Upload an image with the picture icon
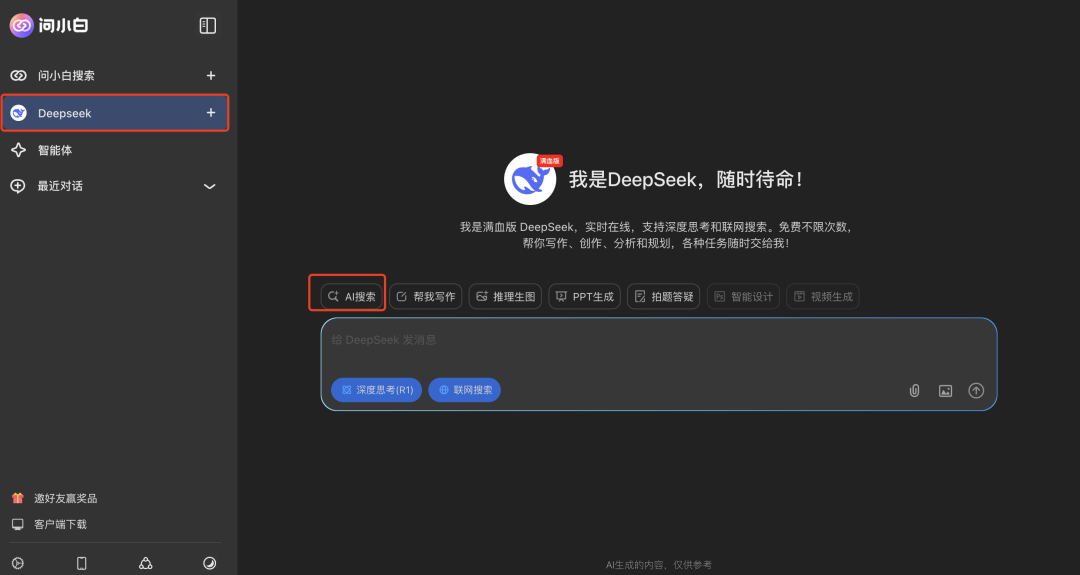This screenshot has width=1080, height=575. pyautogui.click(x=945, y=390)
